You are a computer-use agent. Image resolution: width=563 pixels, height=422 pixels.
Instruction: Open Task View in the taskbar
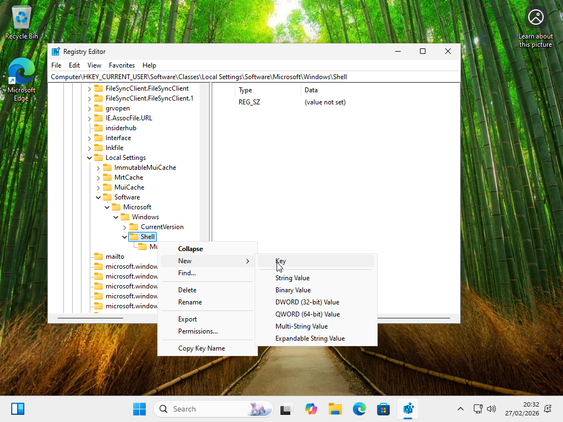pos(285,409)
